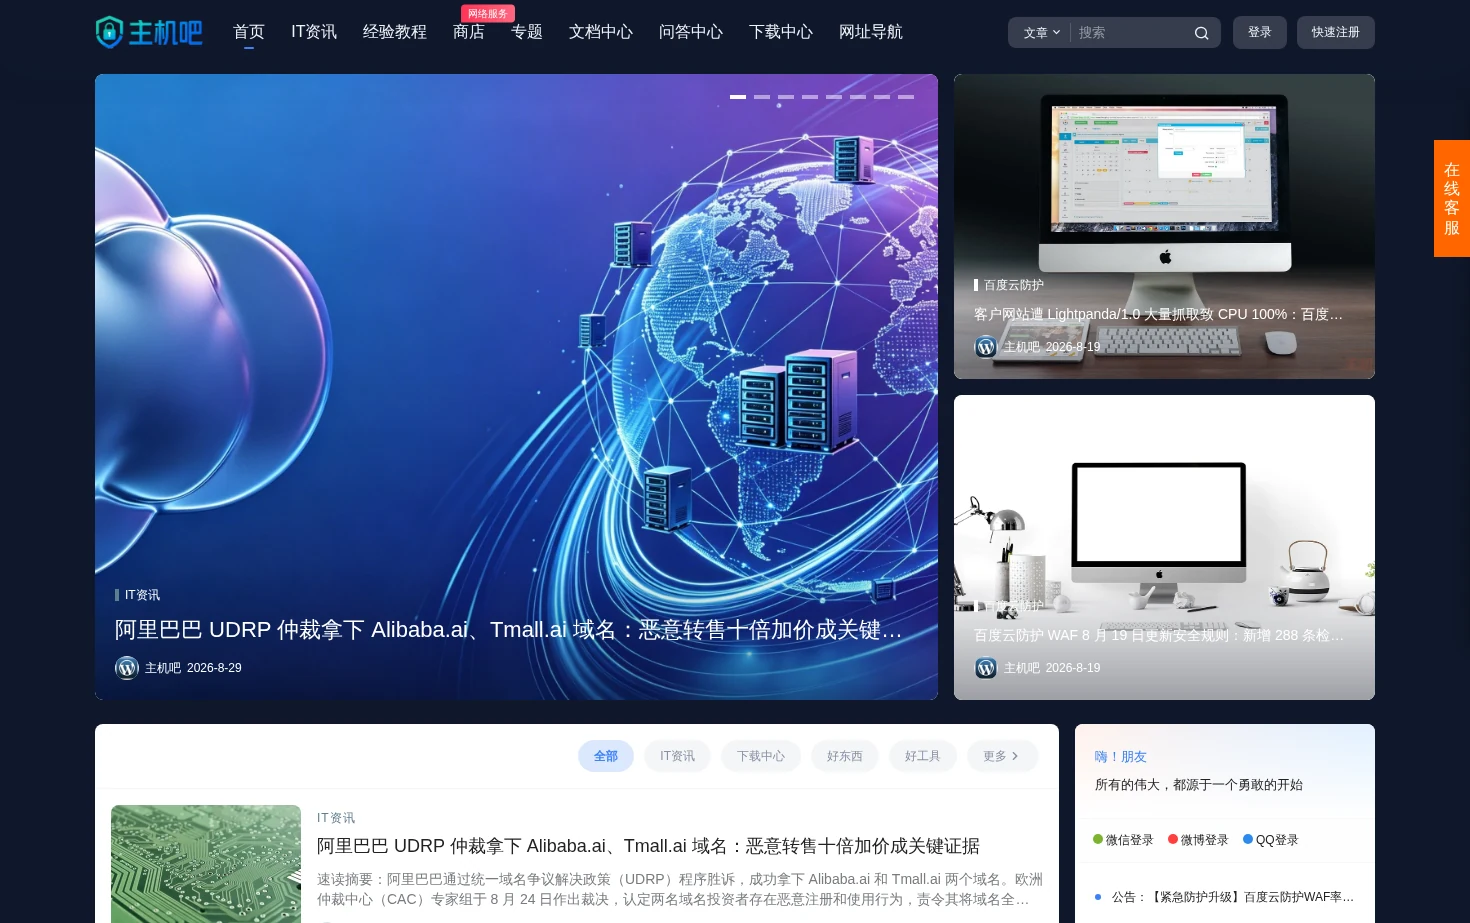Click the 微博登录 text link
1470x923 pixels.
pos(1205,840)
